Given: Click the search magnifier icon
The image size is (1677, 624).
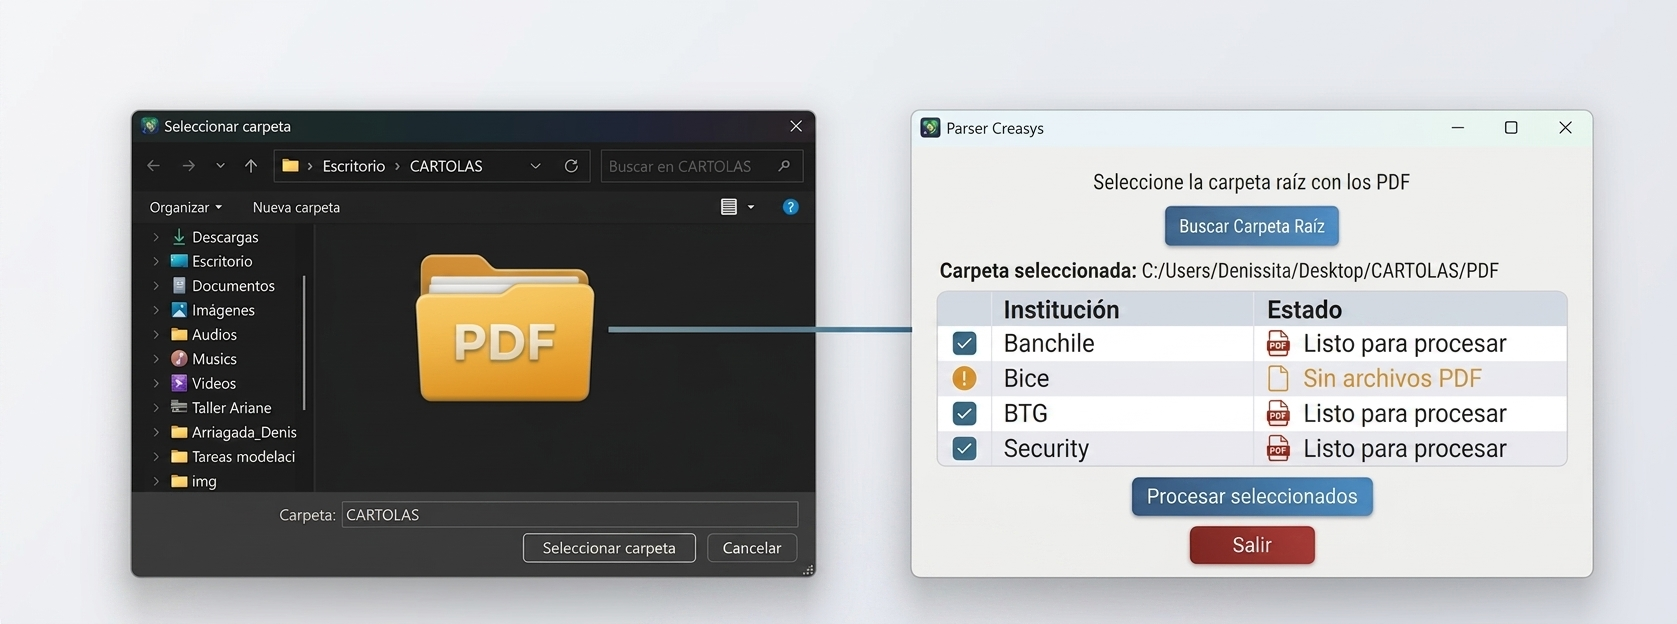Looking at the screenshot, I should pyautogui.click(x=784, y=166).
